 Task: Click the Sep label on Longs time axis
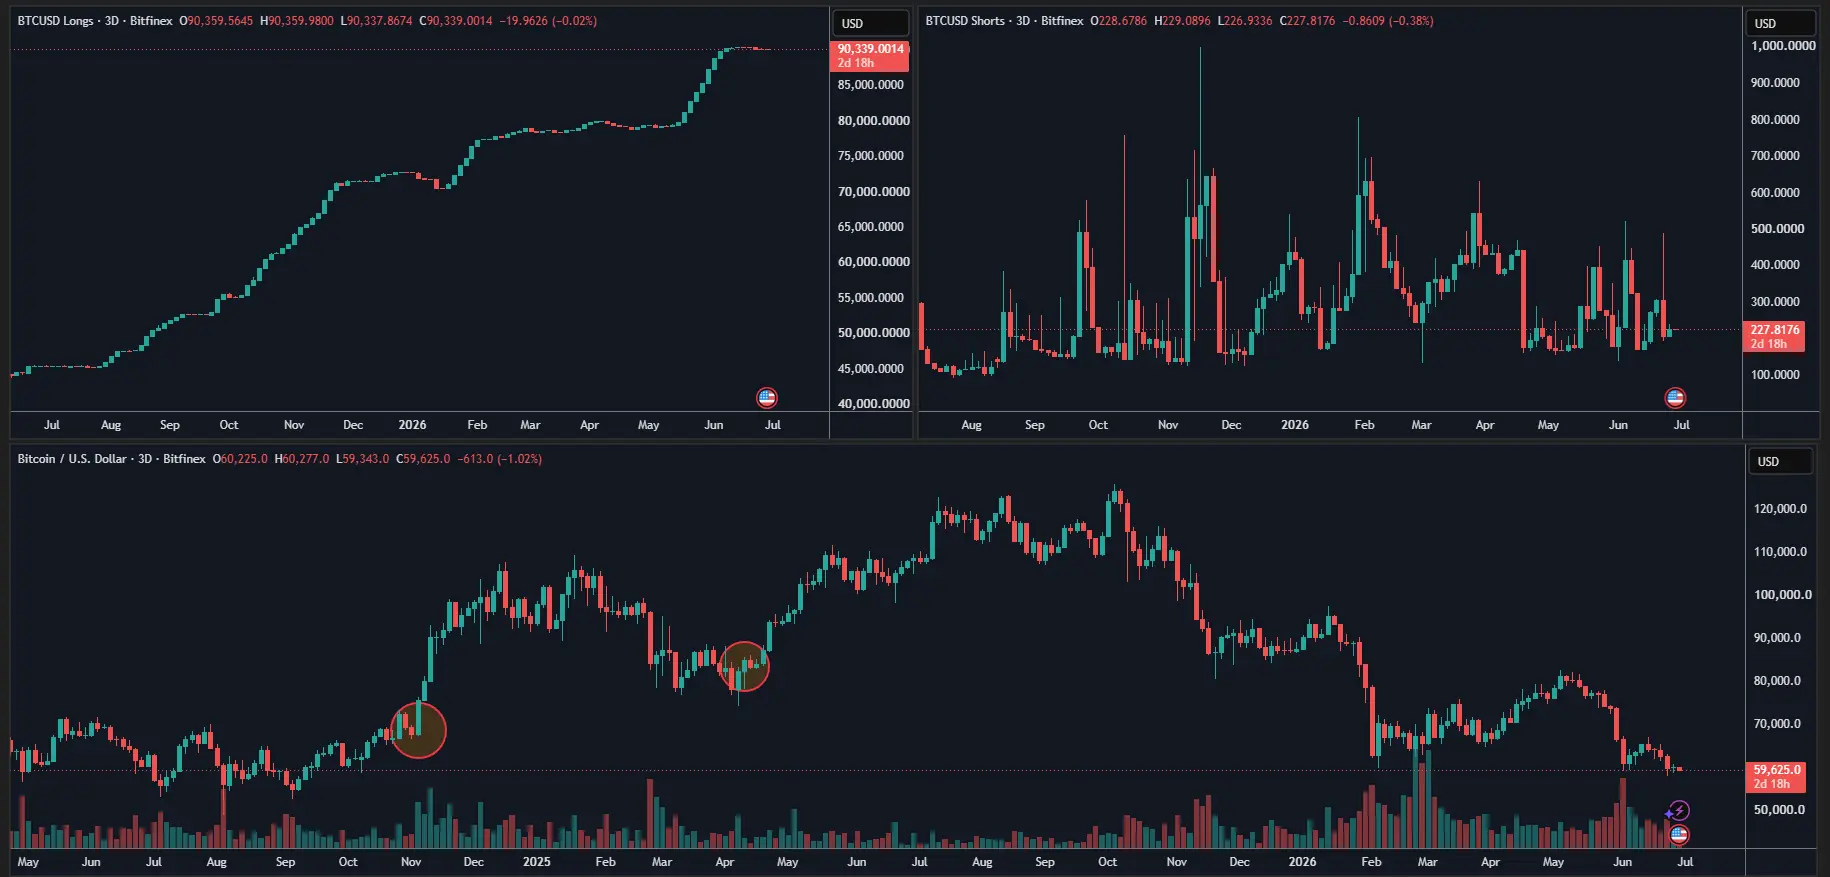pos(170,425)
